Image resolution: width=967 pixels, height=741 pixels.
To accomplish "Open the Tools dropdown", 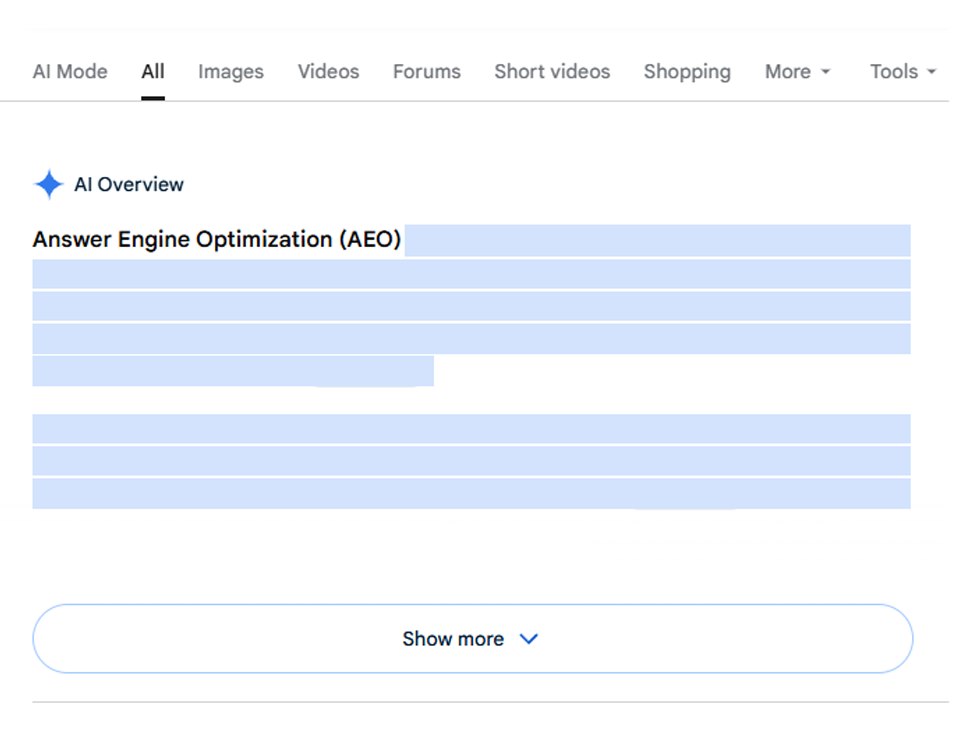I will (903, 72).
